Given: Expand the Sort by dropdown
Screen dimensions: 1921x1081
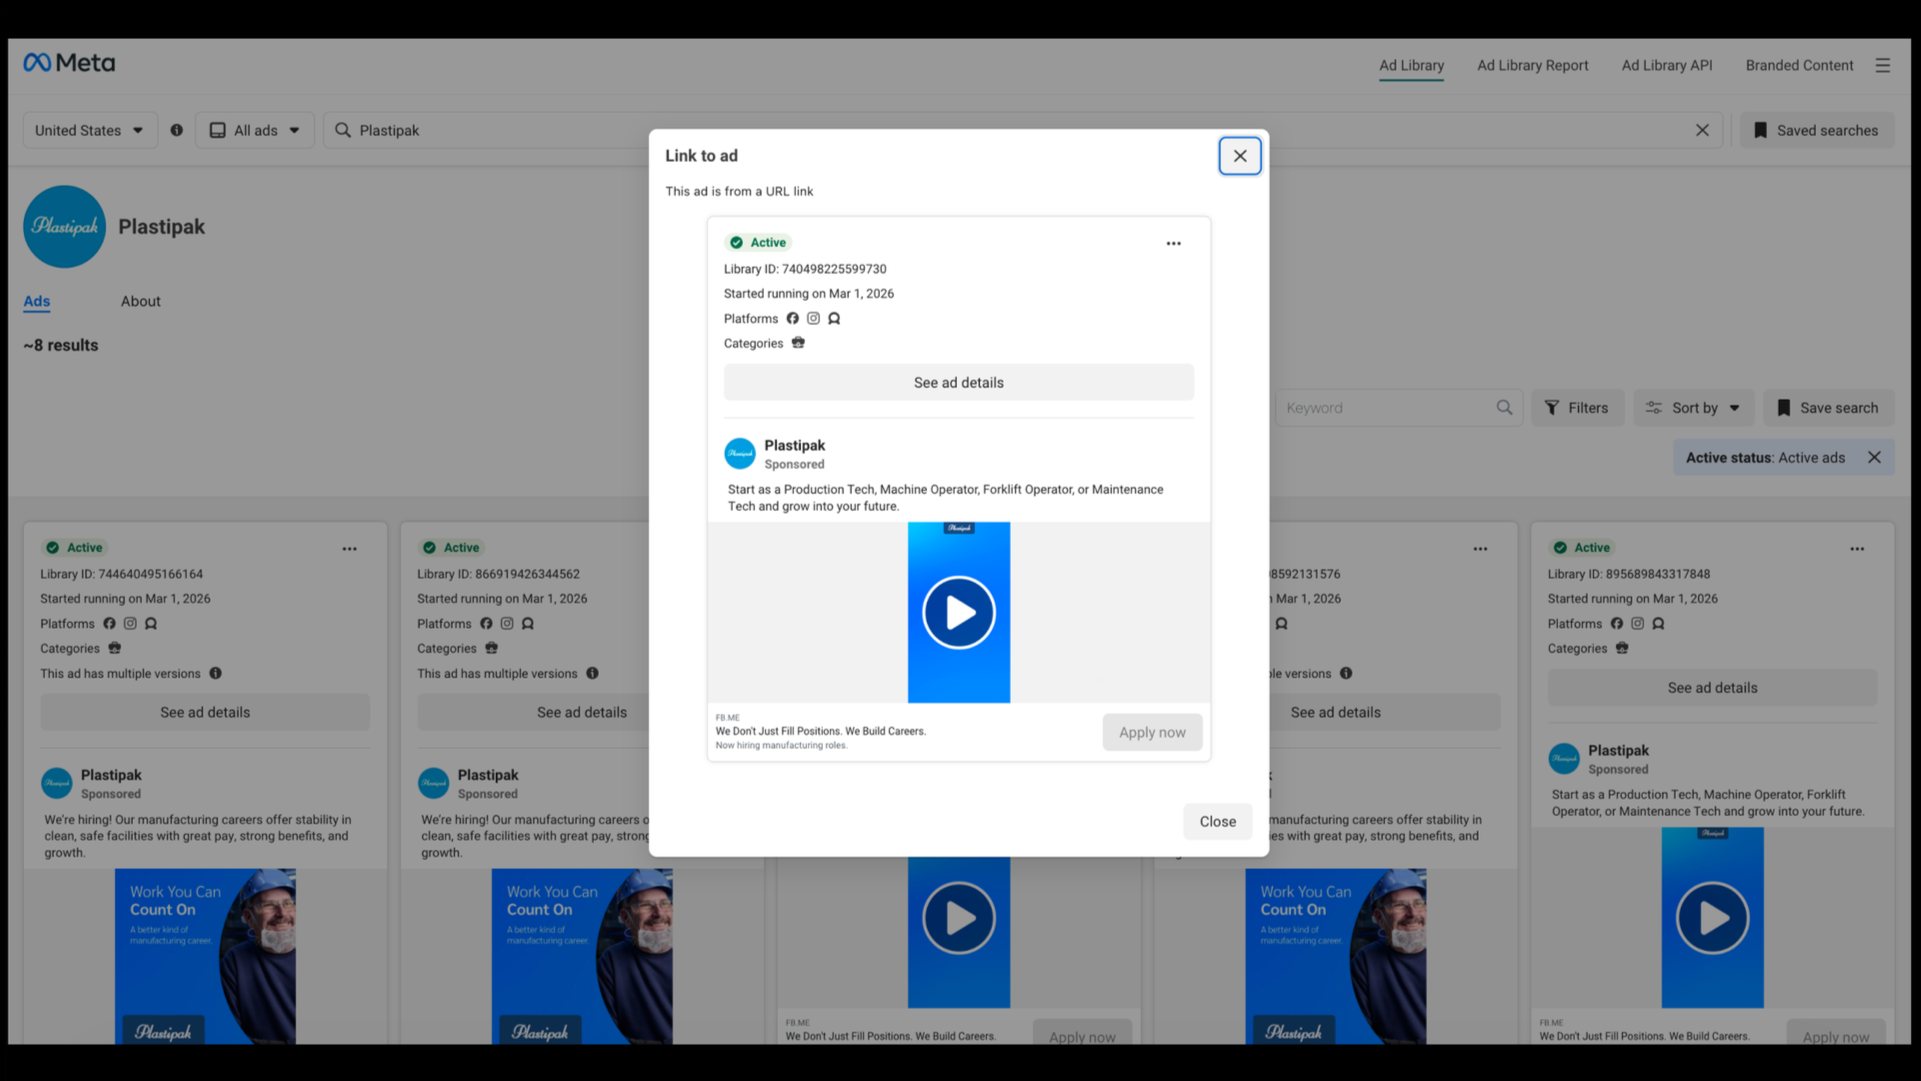Looking at the screenshot, I should pos(1693,408).
